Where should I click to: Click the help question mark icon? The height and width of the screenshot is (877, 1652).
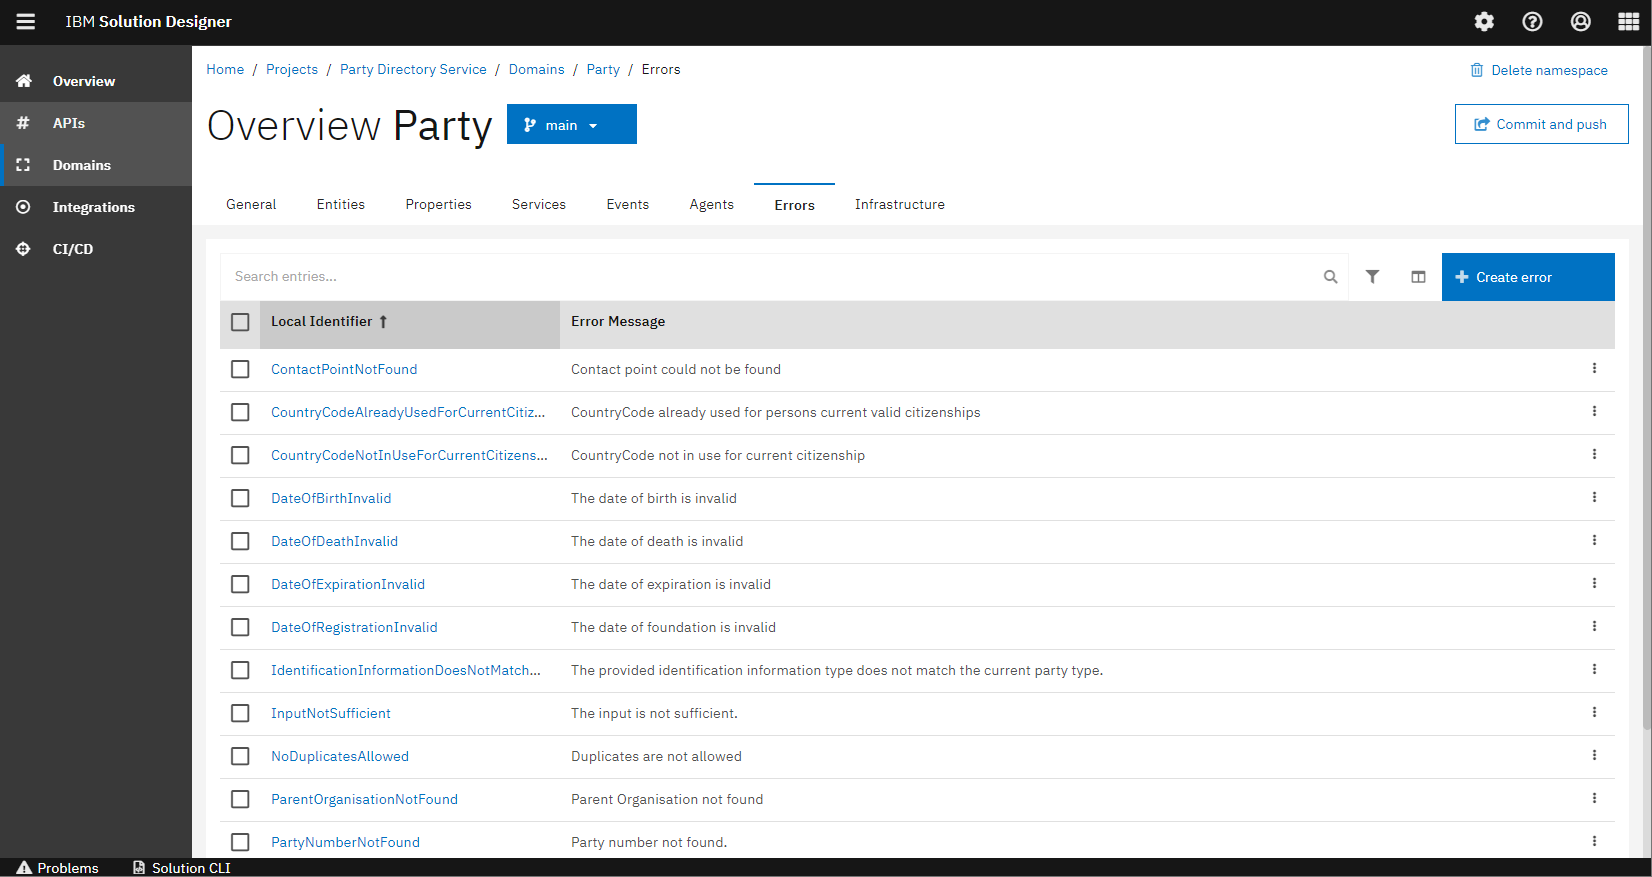tap(1532, 22)
